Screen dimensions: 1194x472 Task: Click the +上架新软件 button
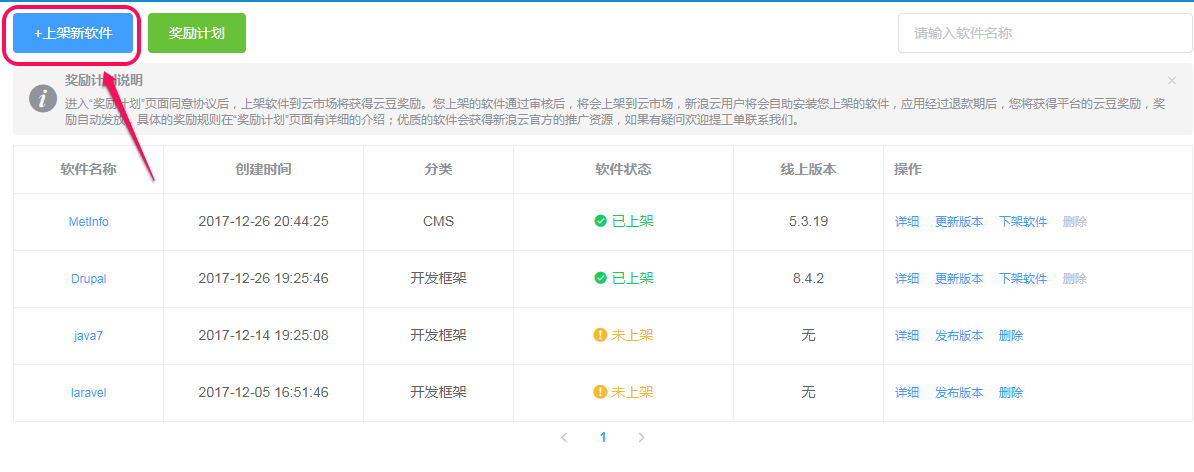[73, 33]
